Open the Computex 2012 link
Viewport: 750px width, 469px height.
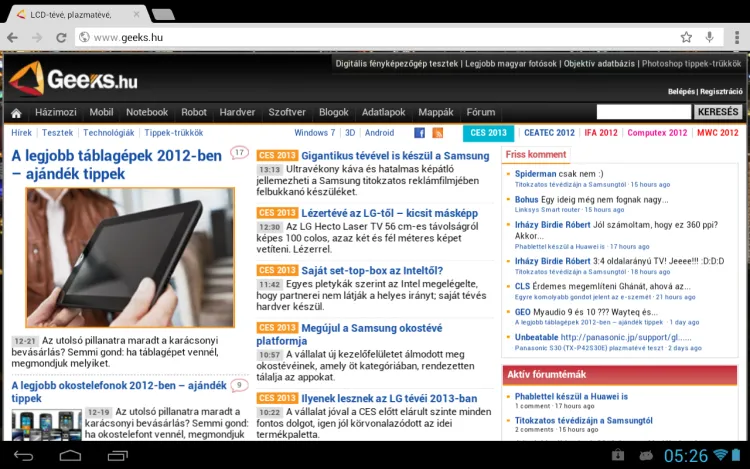click(x=657, y=133)
